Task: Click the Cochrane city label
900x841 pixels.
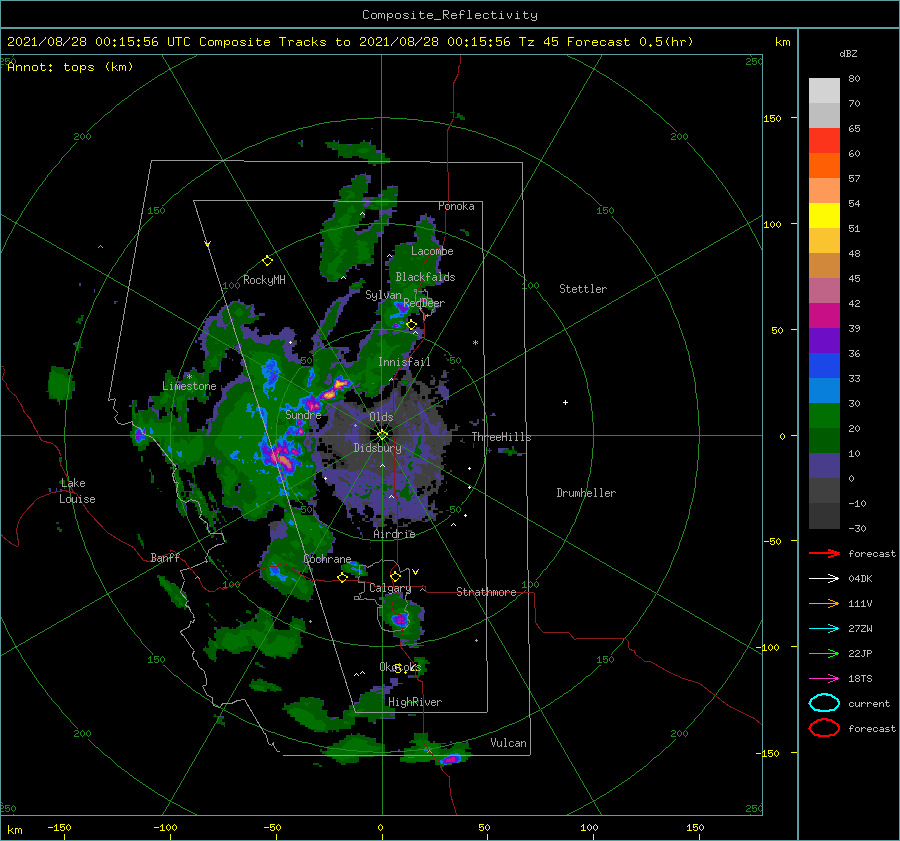Action: coord(327,559)
